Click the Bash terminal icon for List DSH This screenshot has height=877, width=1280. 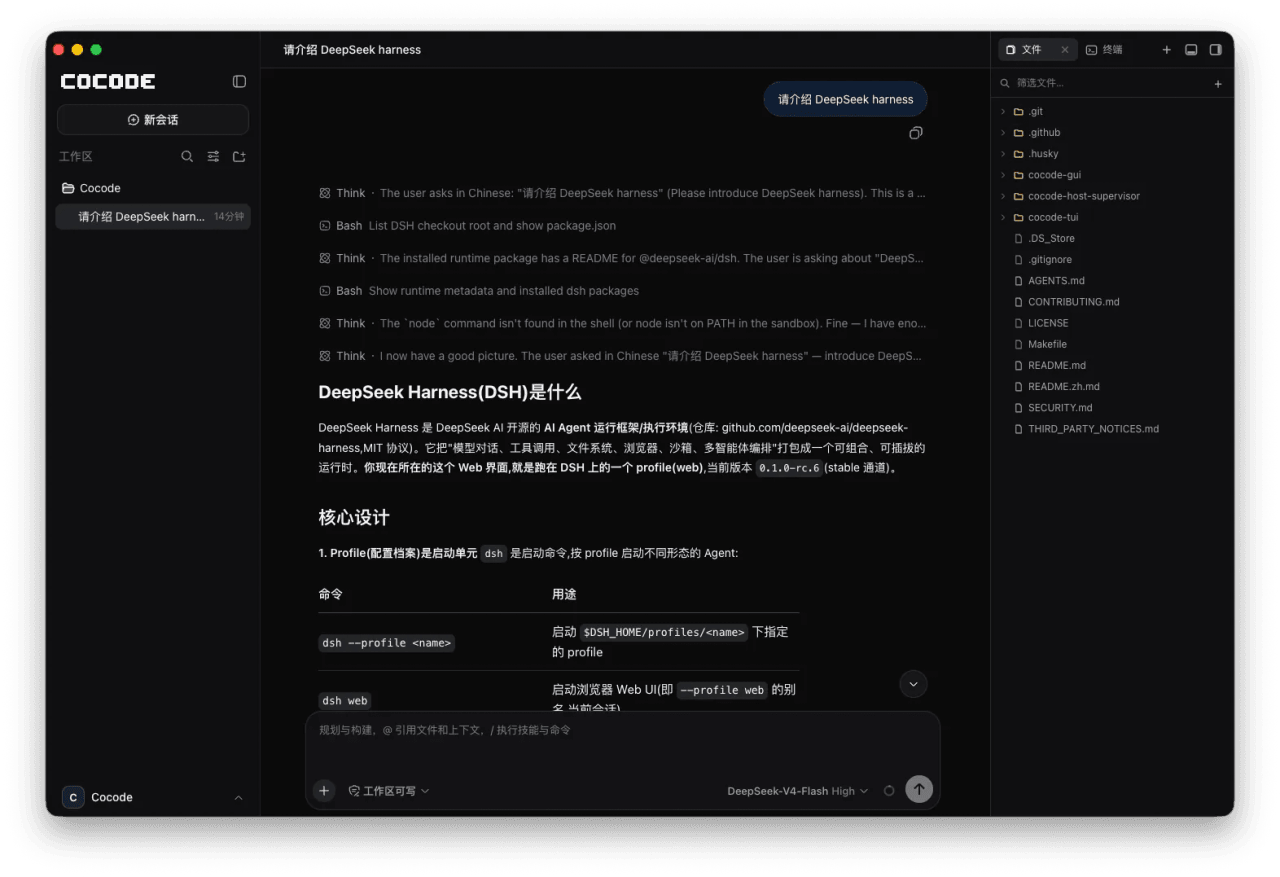point(325,226)
